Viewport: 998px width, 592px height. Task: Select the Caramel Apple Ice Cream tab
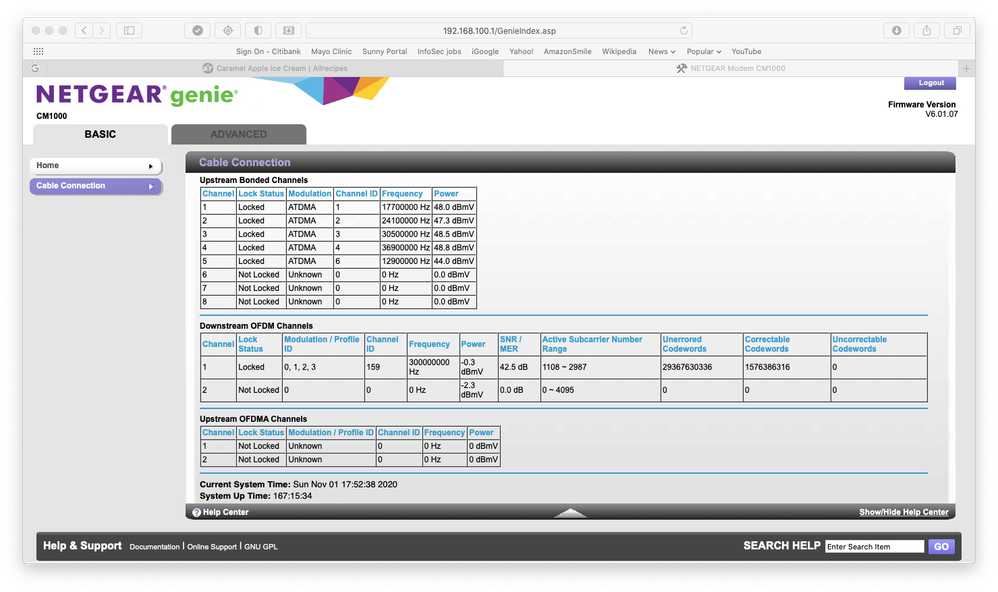pyautogui.click(x=275, y=68)
